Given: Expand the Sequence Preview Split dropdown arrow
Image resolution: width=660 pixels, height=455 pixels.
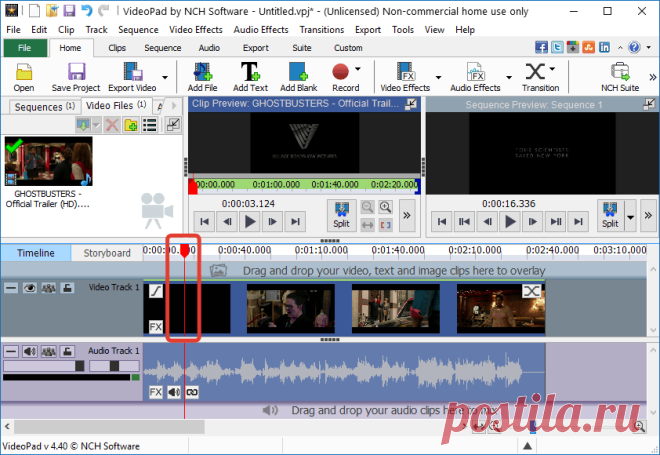Looking at the screenshot, I should [630, 217].
